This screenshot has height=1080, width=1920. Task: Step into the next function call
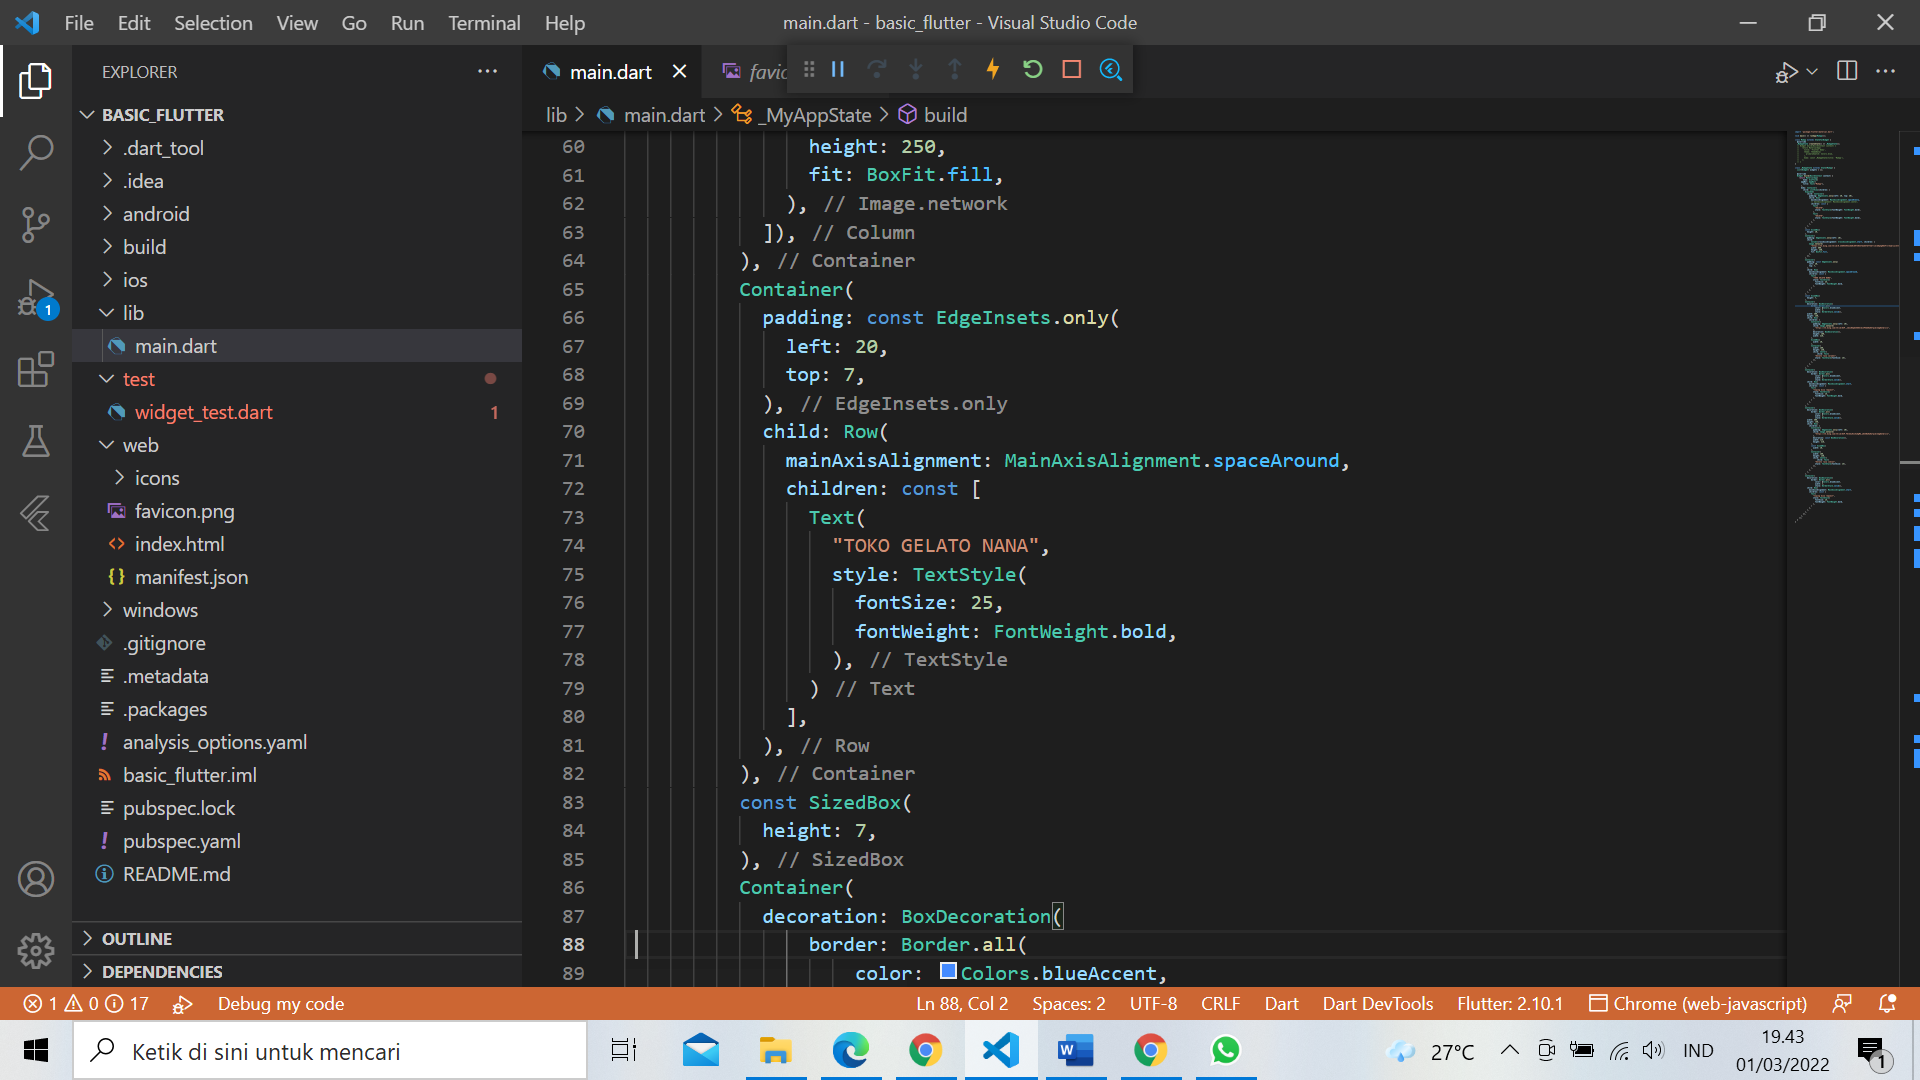(x=916, y=69)
